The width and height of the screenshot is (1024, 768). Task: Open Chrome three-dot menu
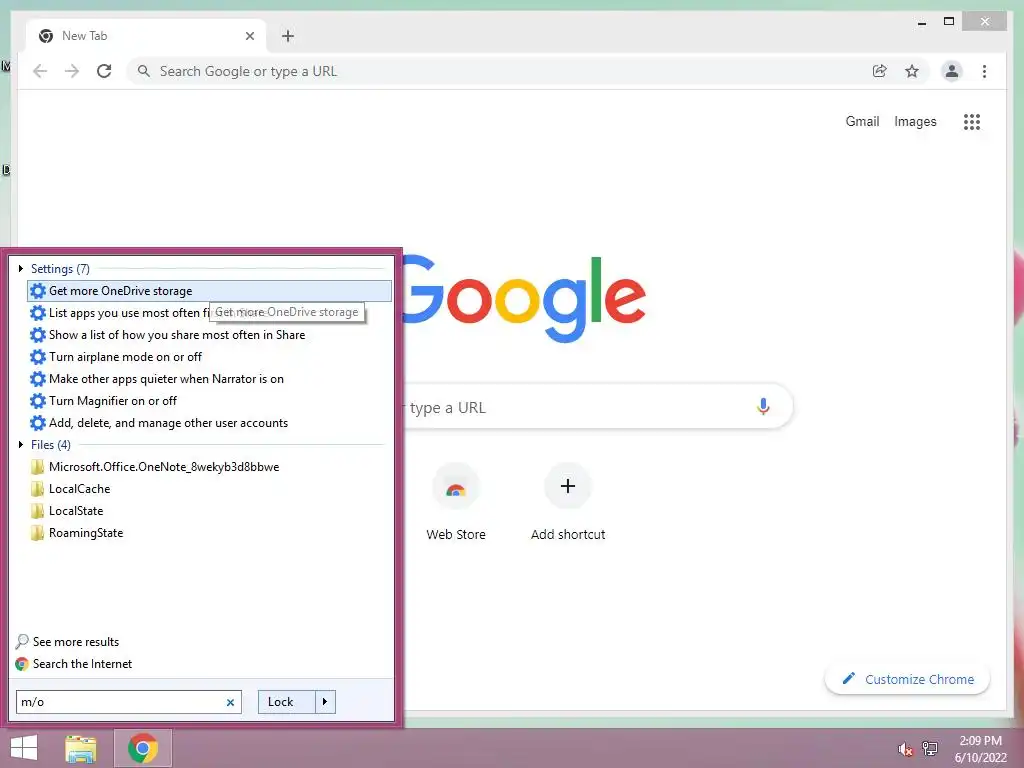[984, 71]
